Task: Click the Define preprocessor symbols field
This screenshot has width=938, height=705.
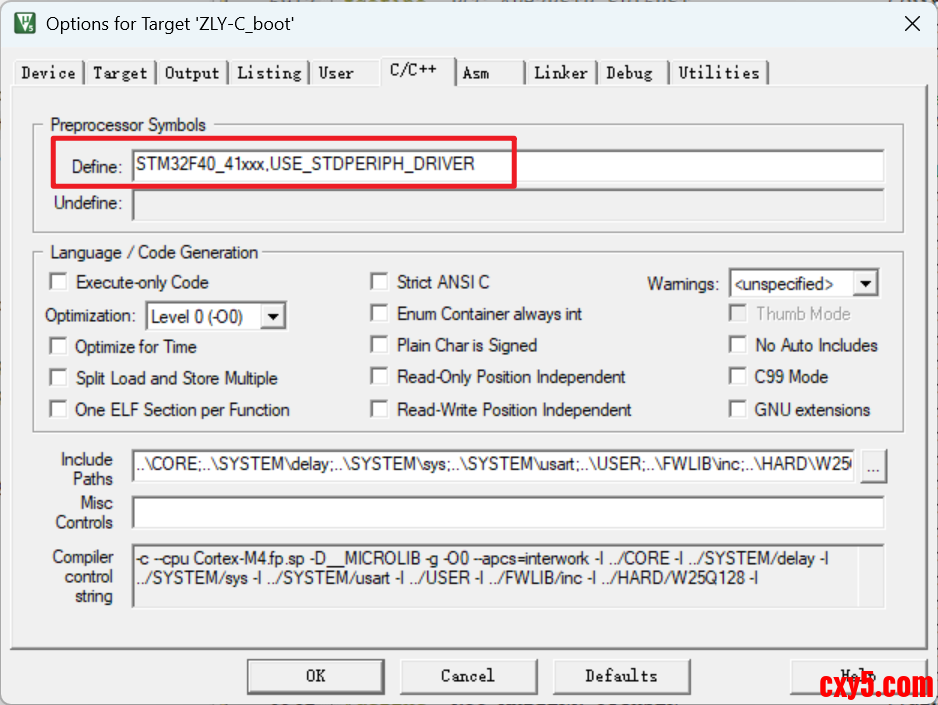Action: coord(507,165)
